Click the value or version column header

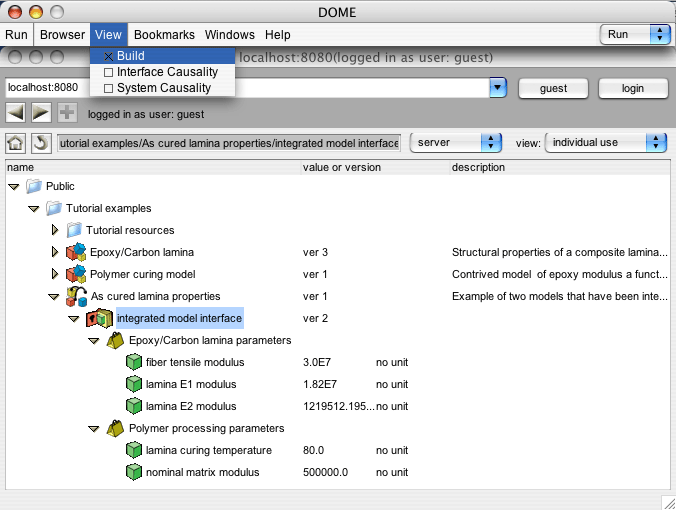(375, 167)
